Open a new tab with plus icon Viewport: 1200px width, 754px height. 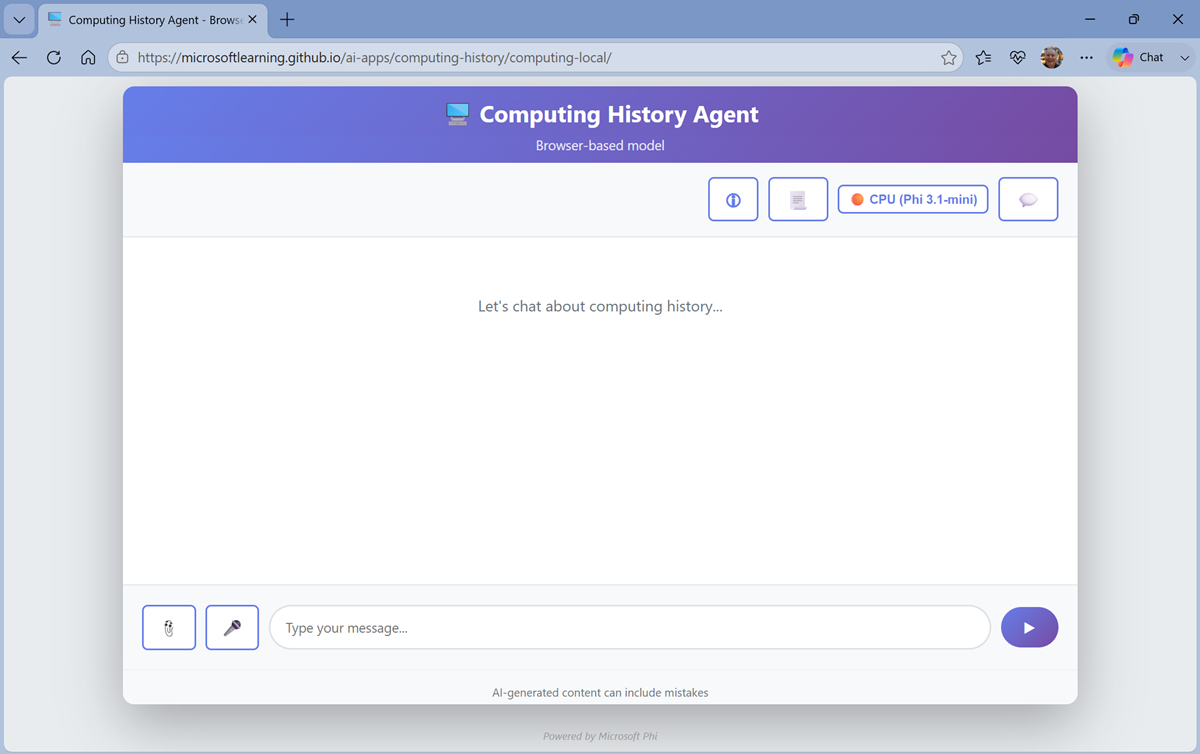tap(287, 20)
